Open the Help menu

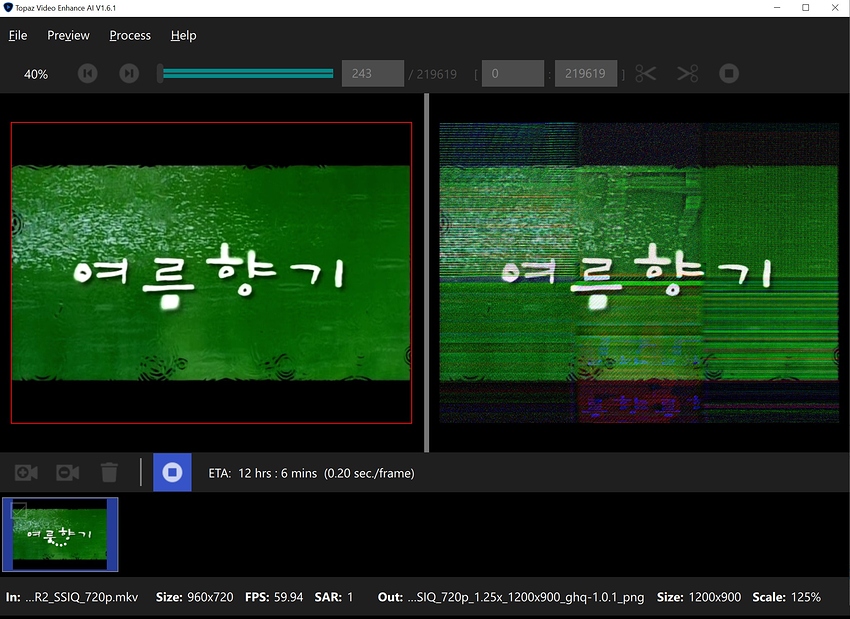[183, 35]
